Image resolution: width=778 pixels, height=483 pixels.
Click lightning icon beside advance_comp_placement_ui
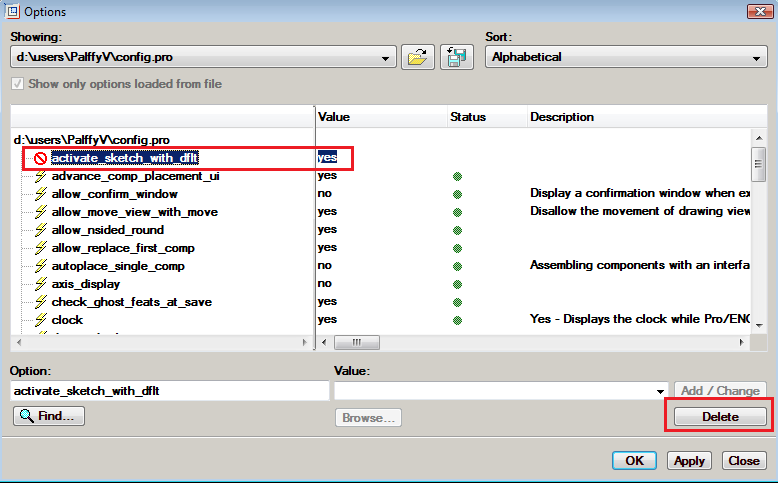[x=40, y=176]
